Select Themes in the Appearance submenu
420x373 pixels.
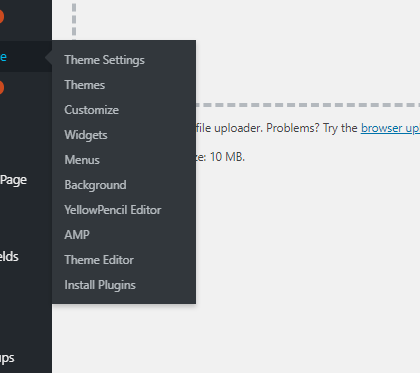click(x=85, y=85)
